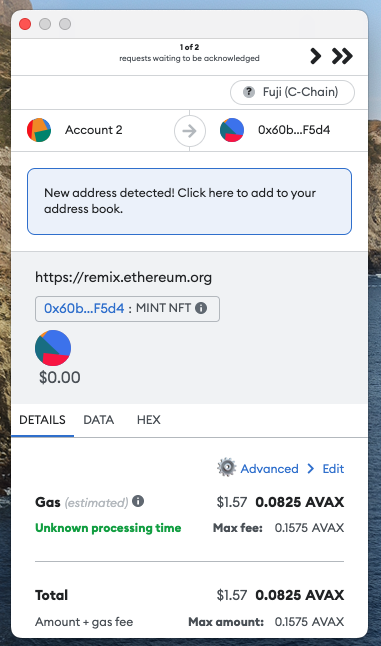The width and height of the screenshot is (381, 646).
Task: Click the 0x60b...F5d4 contract address link
Action: click(x=84, y=308)
